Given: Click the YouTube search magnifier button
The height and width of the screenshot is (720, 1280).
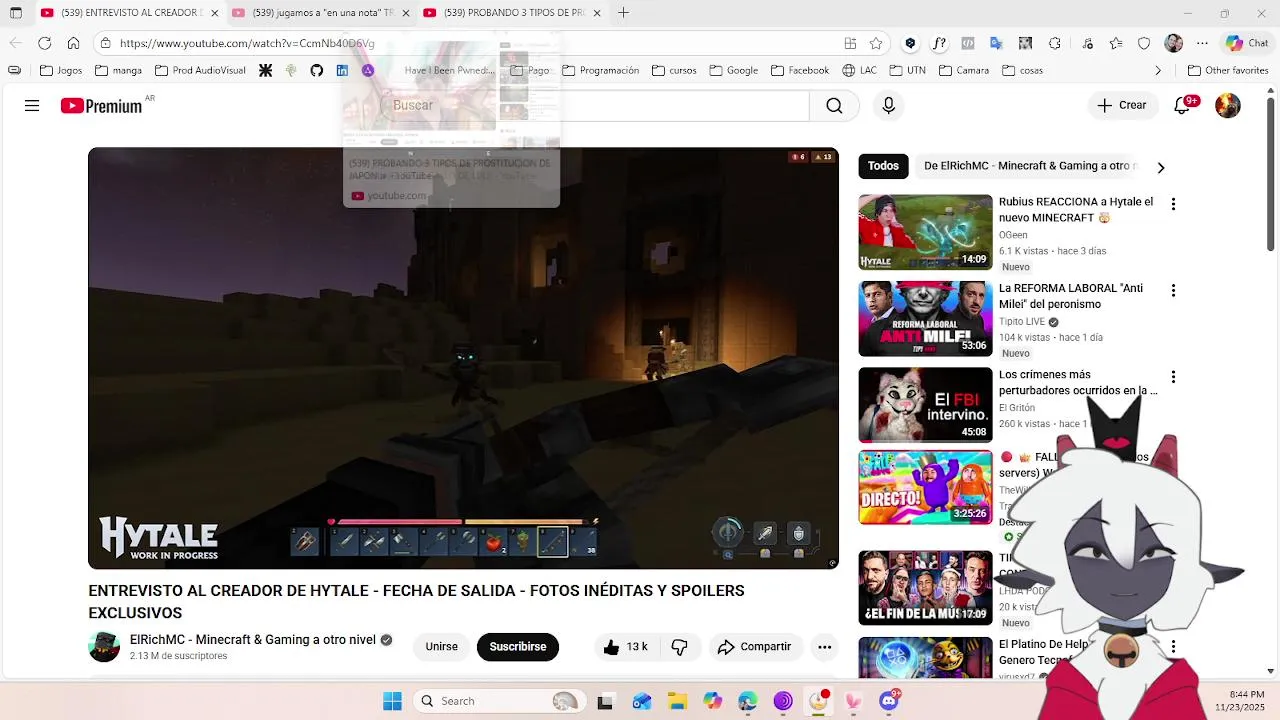Looking at the screenshot, I should (x=834, y=105).
